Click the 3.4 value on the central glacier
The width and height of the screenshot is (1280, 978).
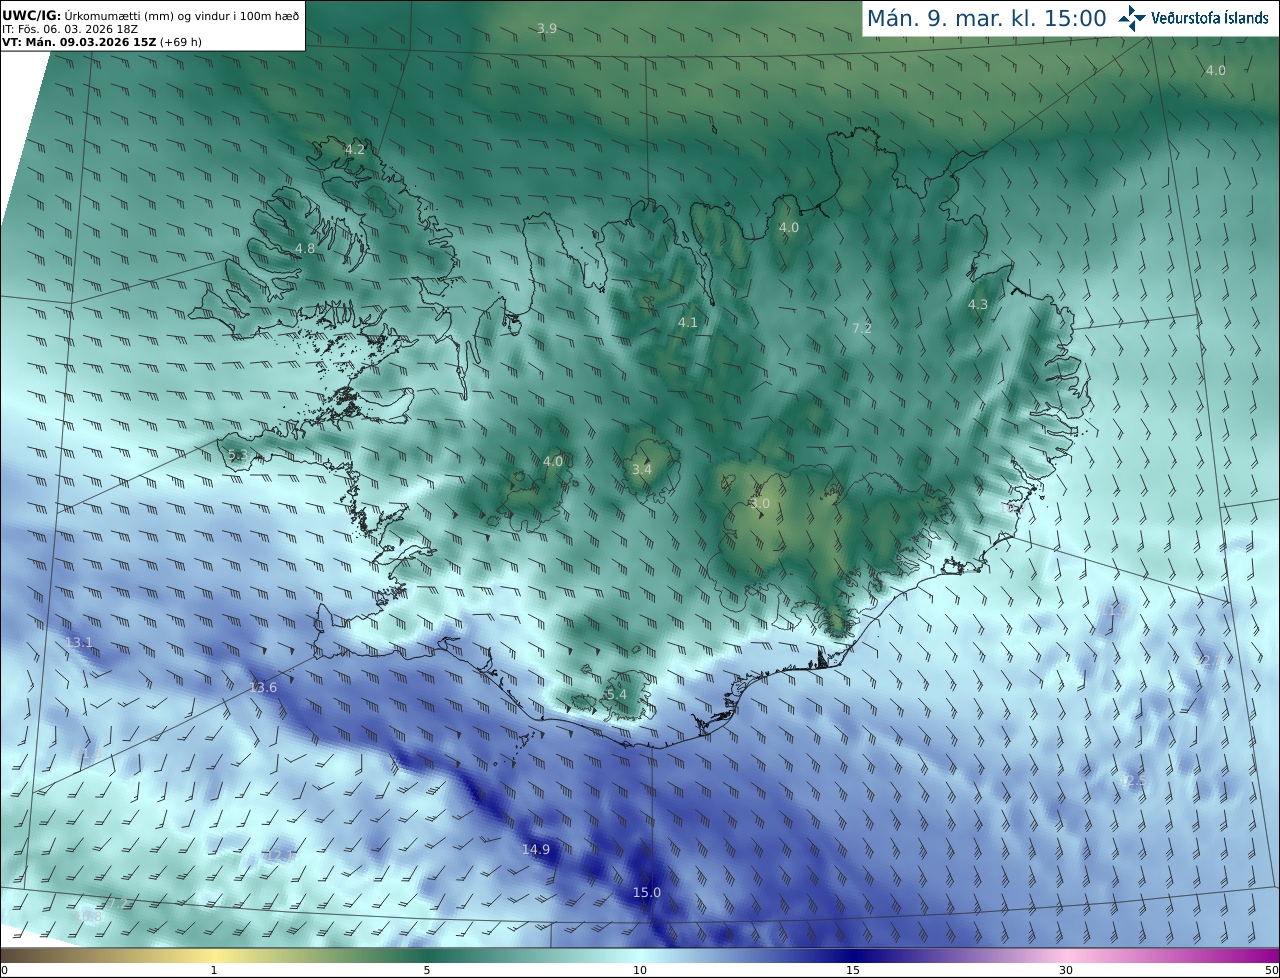(x=642, y=469)
